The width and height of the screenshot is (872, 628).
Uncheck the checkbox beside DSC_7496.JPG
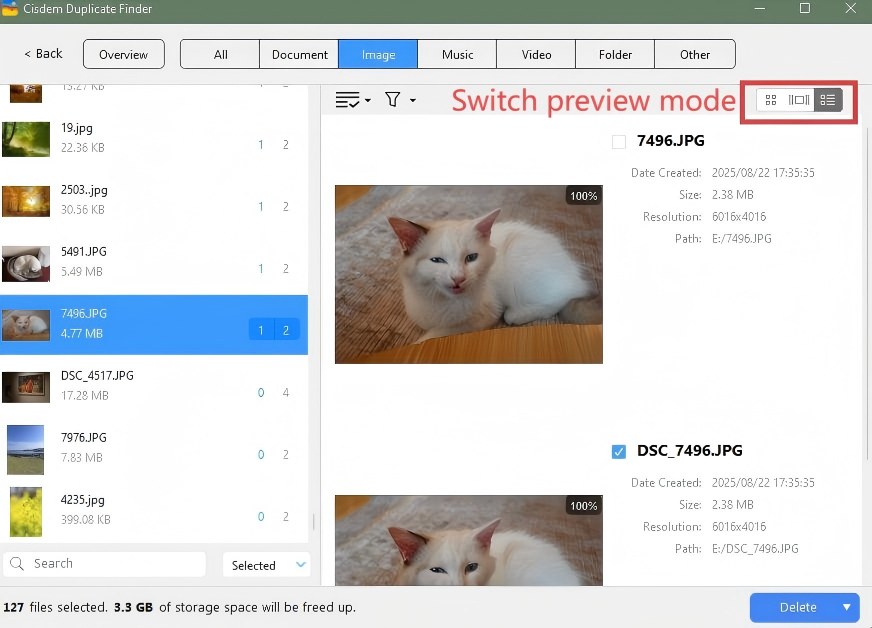click(618, 451)
